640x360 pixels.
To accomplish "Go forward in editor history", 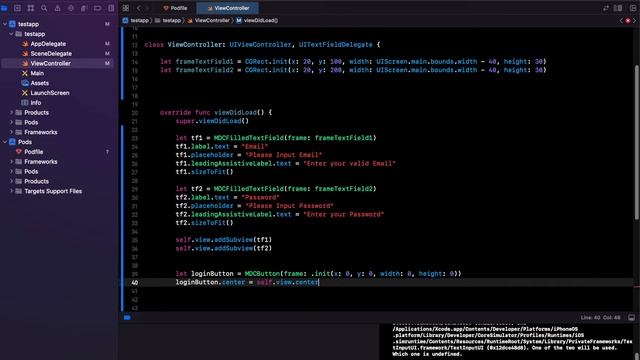I will tap(148, 8).
